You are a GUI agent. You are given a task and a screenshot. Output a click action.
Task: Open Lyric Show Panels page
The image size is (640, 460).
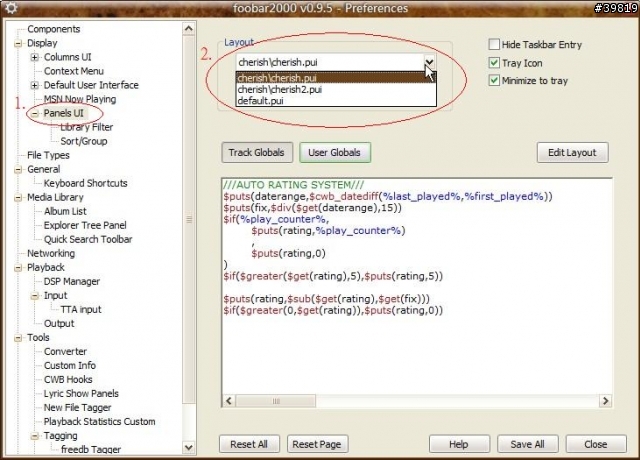coord(81,393)
